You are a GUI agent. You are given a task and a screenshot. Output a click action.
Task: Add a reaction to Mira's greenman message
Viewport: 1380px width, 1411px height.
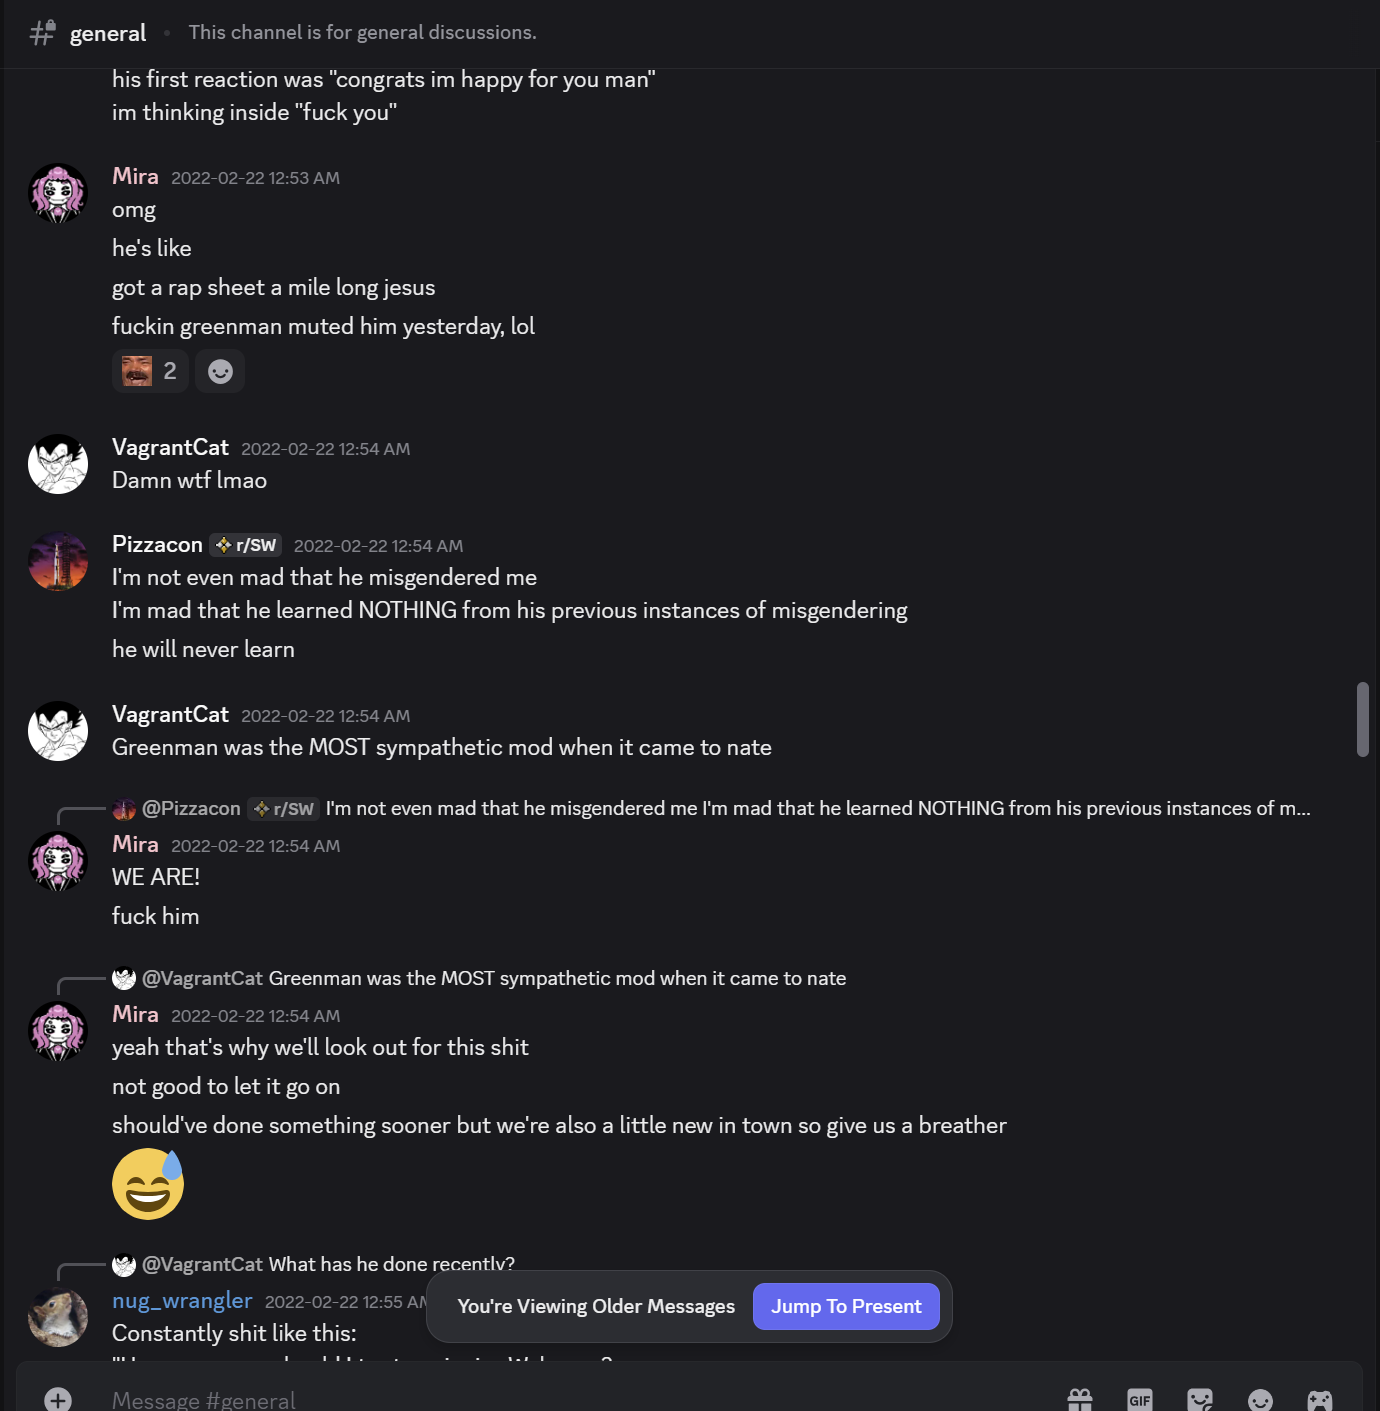[x=220, y=372]
